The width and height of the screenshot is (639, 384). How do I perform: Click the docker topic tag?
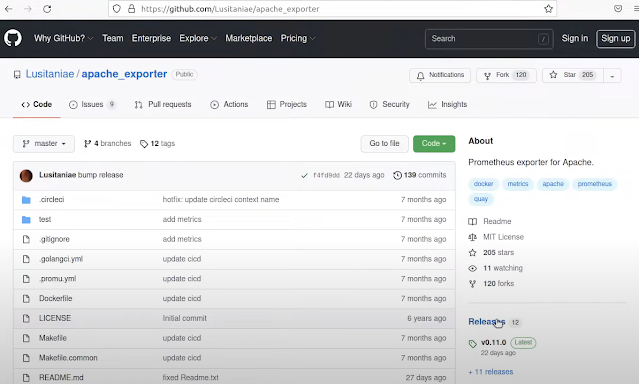pos(483,184)
